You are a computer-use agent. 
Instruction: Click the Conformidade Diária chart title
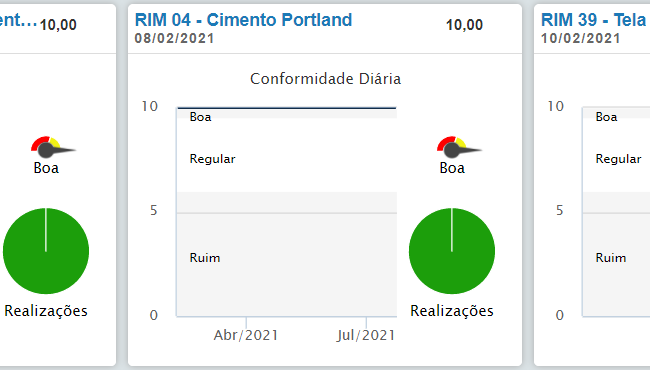[x=325, y=79]
